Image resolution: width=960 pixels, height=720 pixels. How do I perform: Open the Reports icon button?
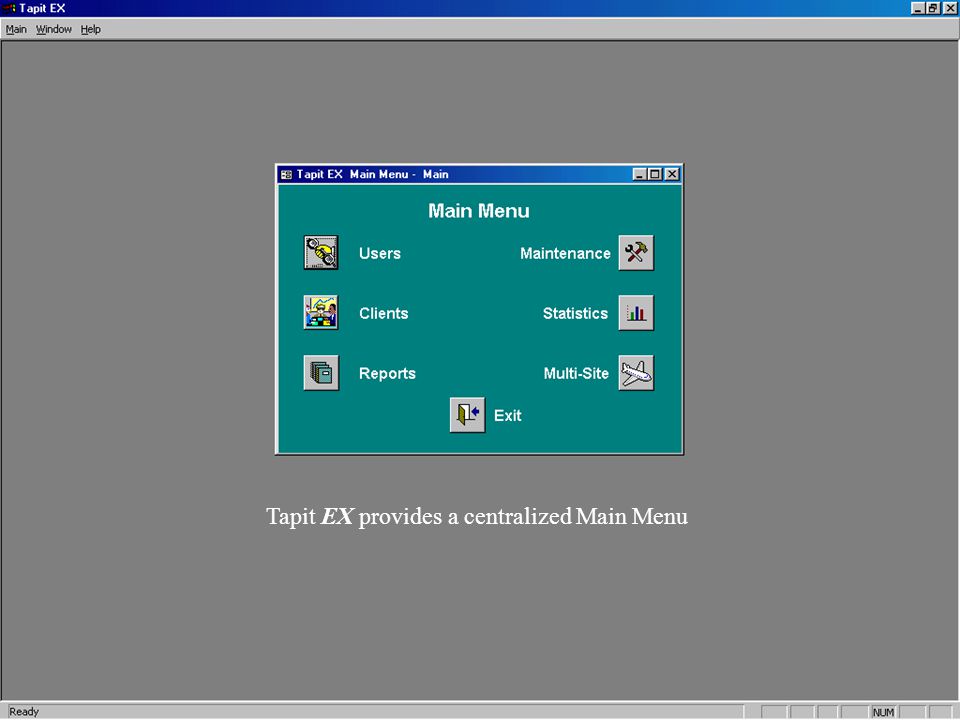[321, 372]
